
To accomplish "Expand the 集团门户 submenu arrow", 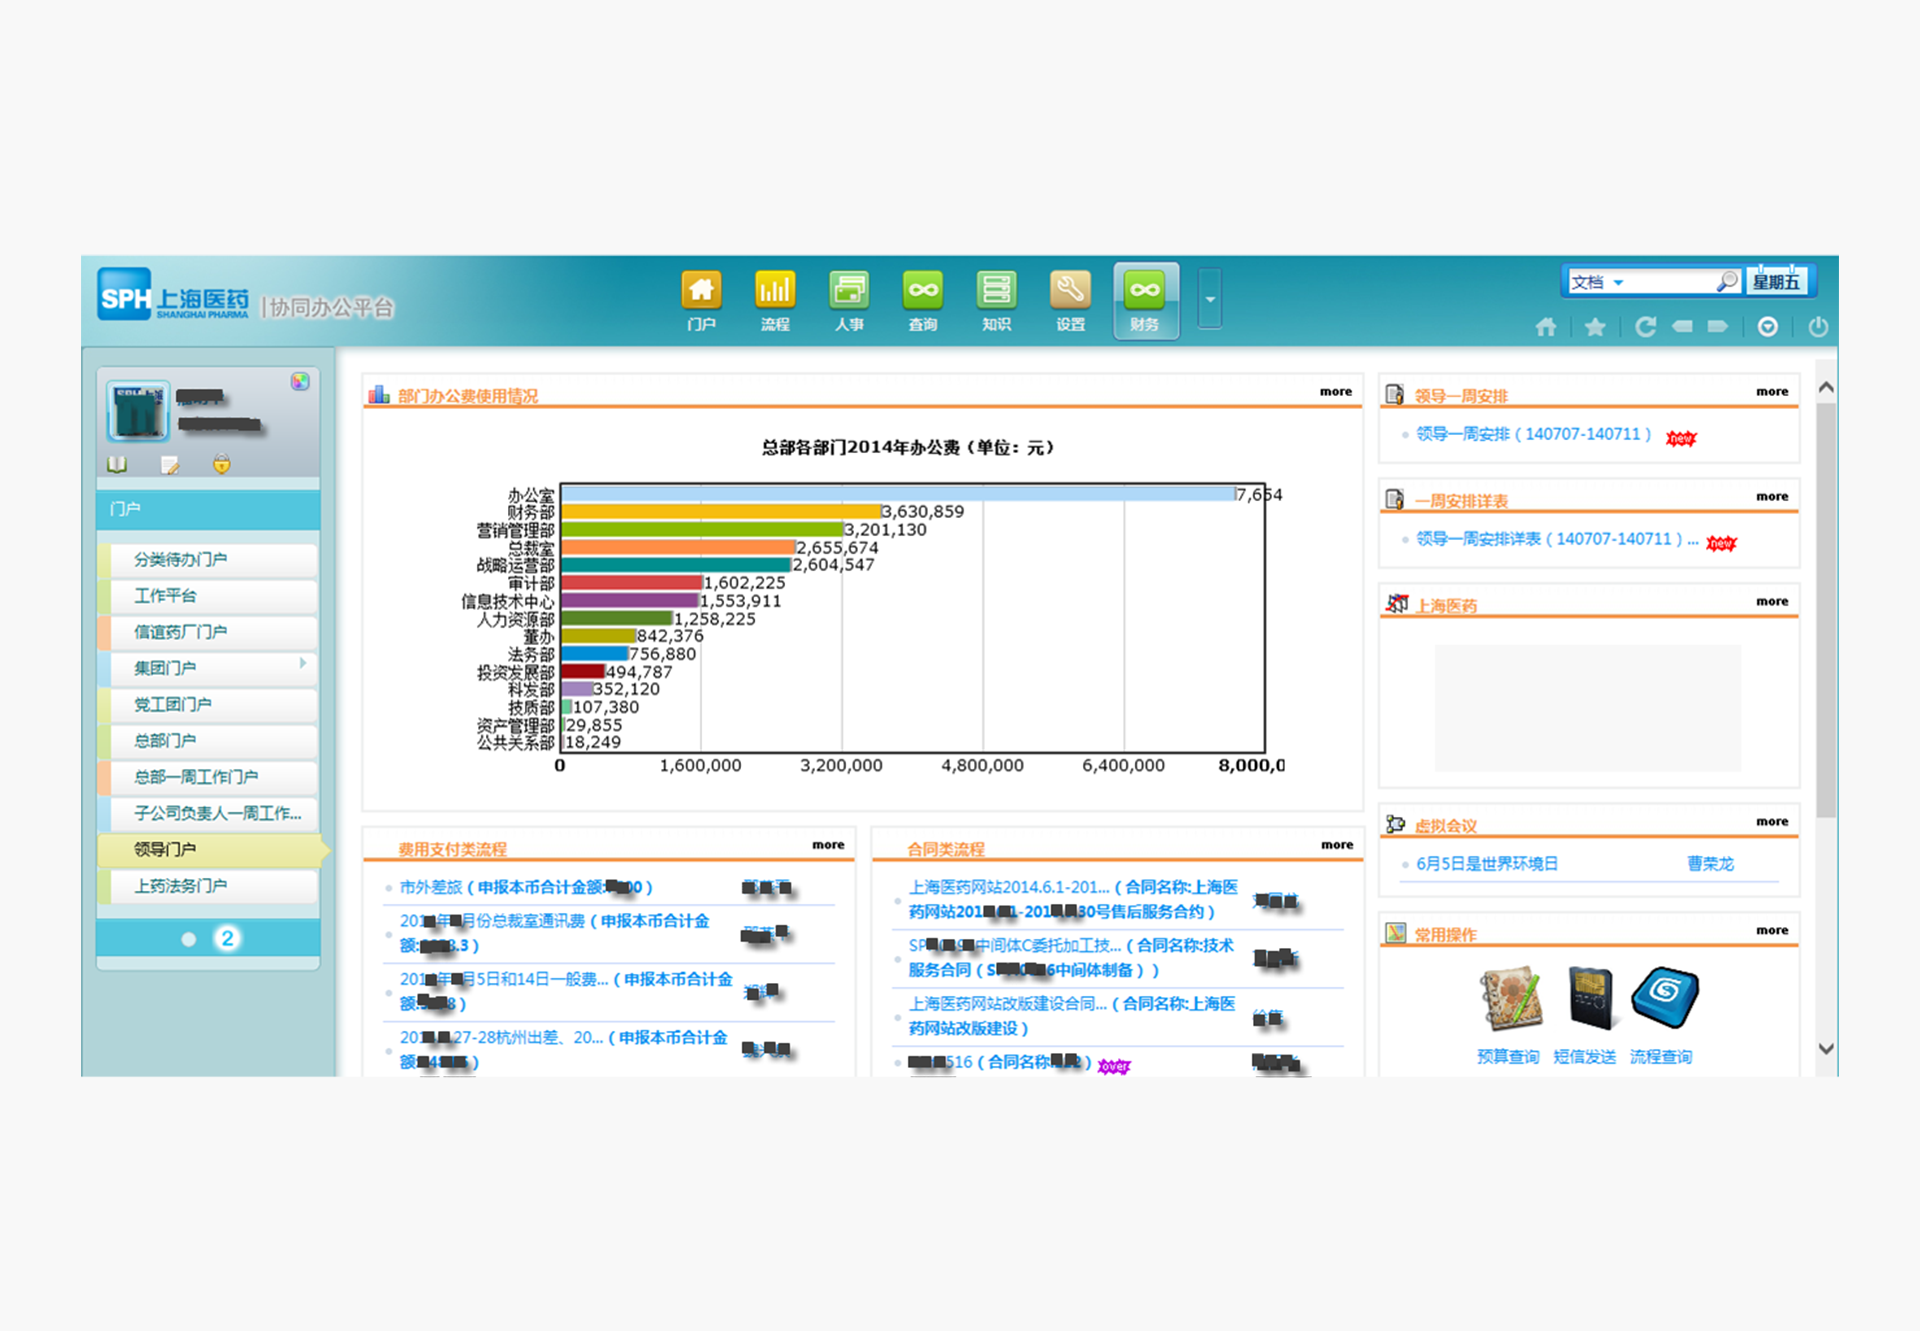I will pyautogui.click(x=302, y=663).
